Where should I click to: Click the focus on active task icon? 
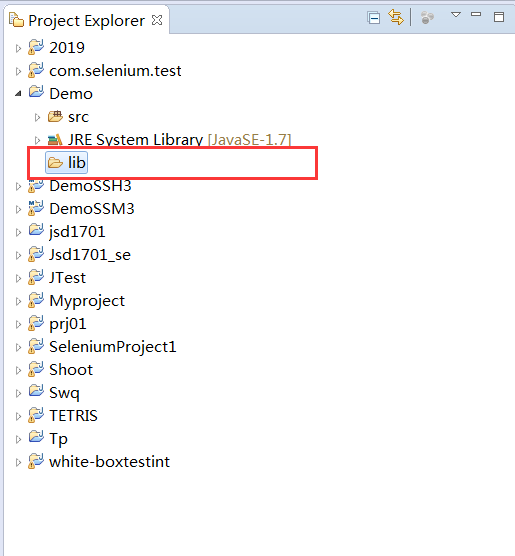(427, 17)
